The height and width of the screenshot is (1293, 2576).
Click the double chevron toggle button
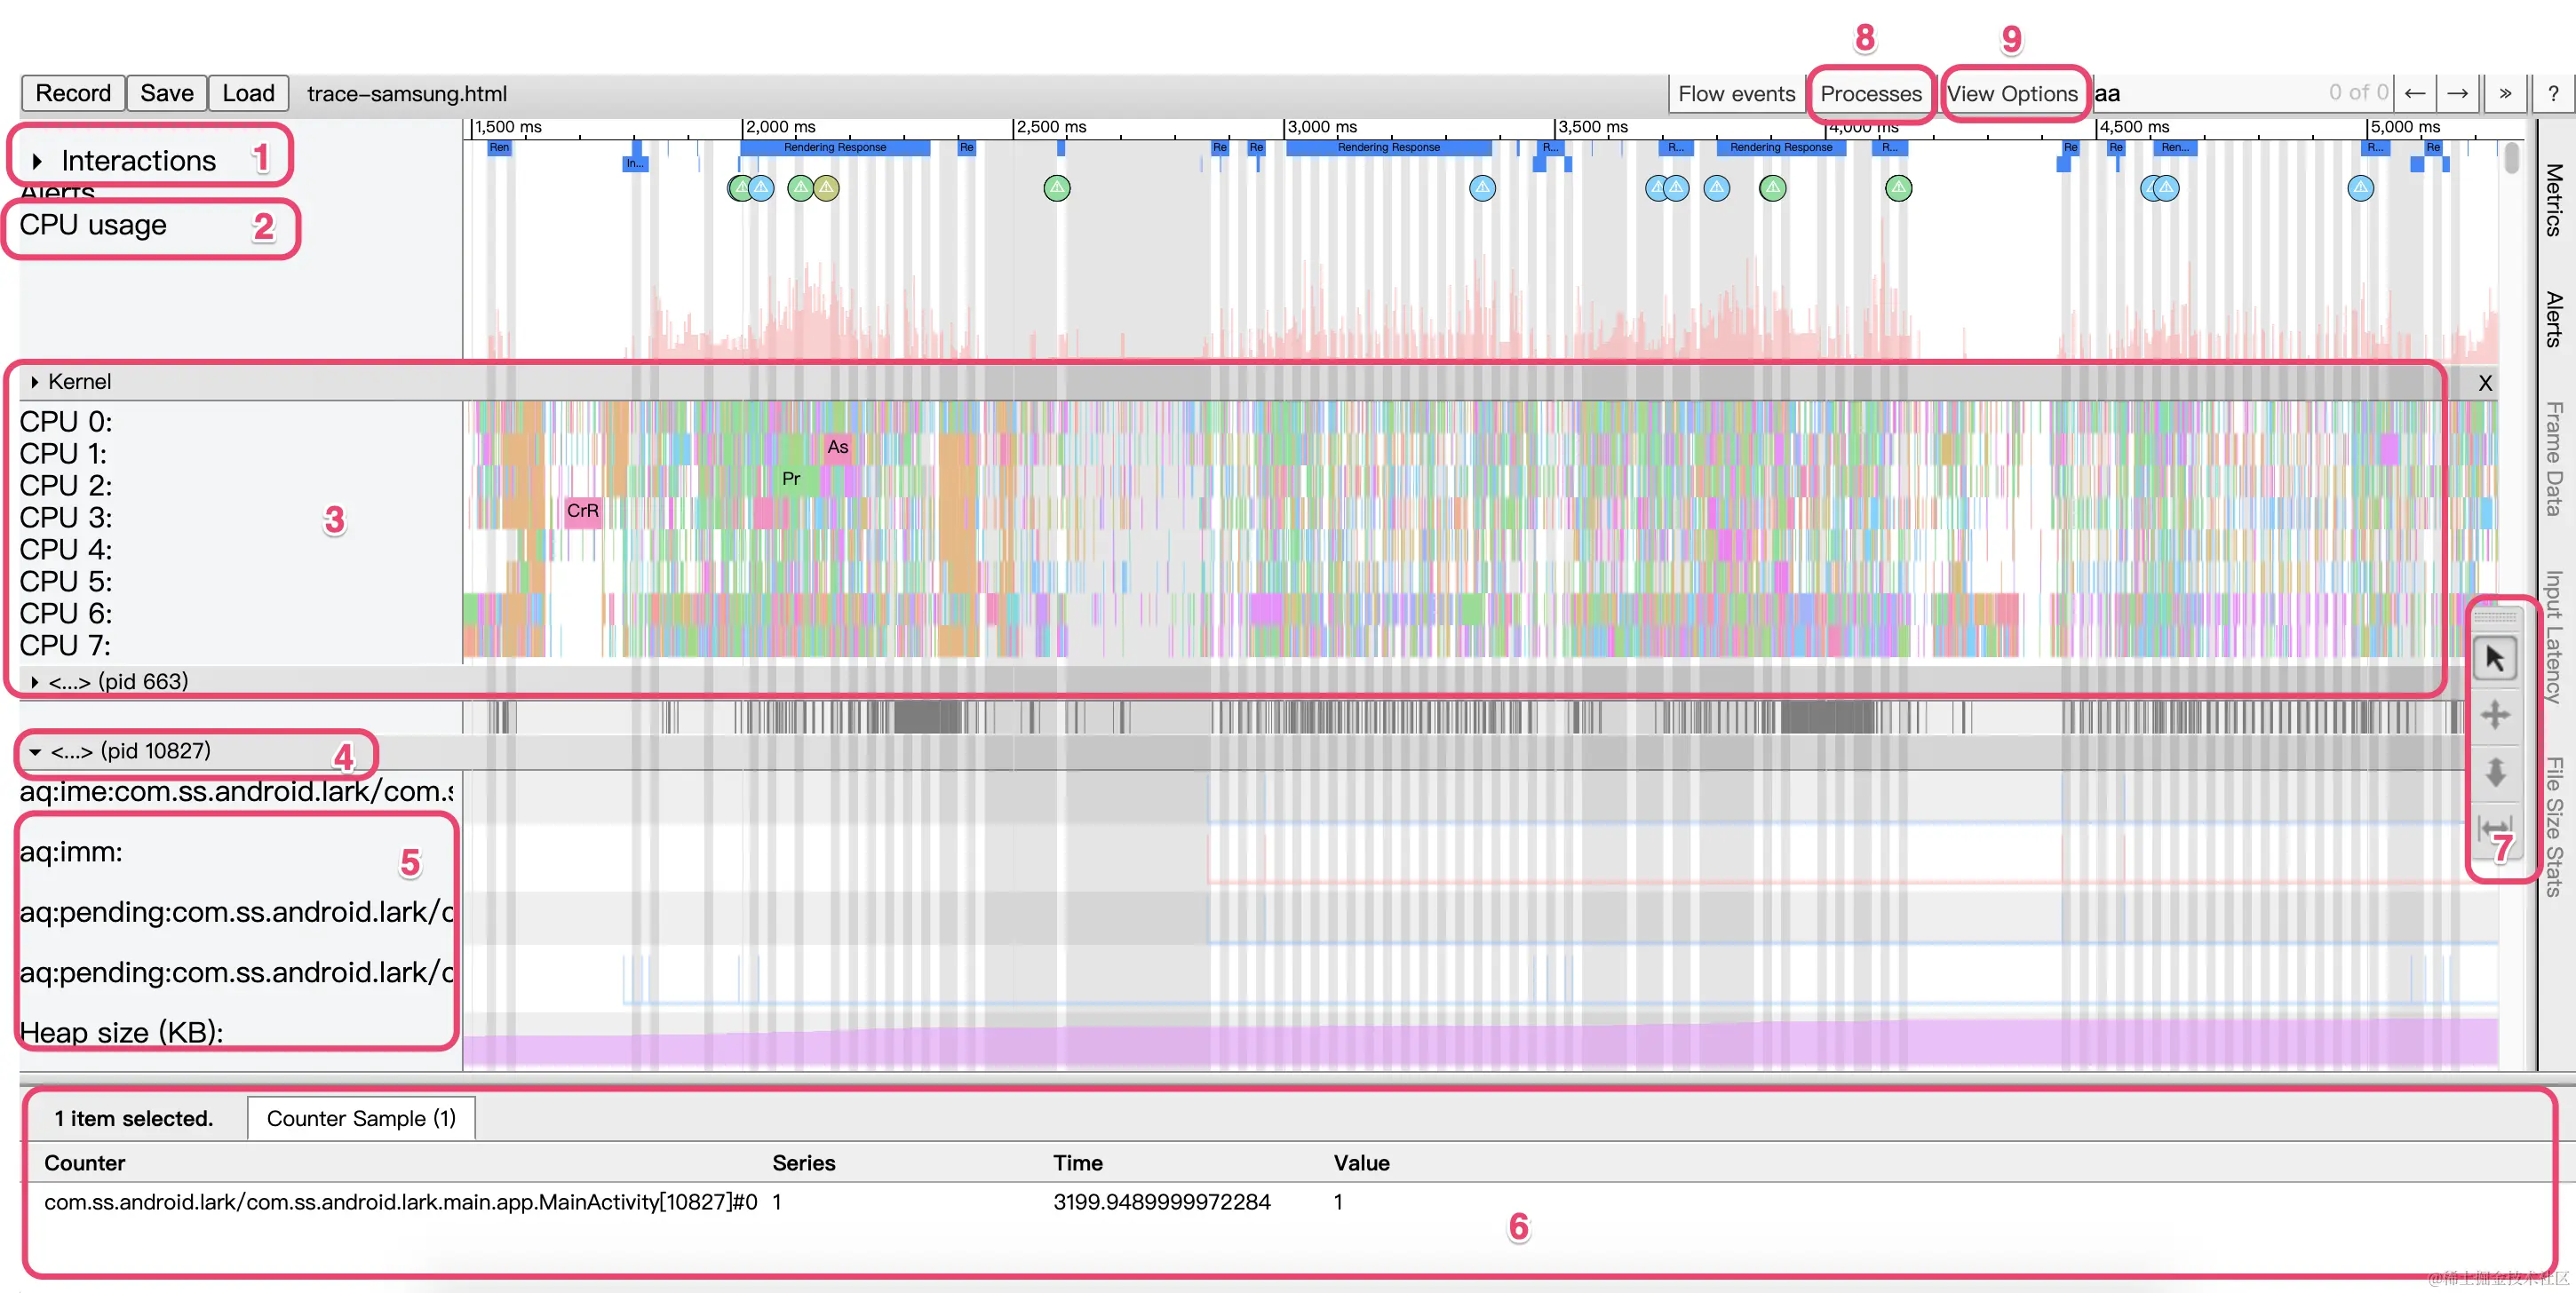2505,94
